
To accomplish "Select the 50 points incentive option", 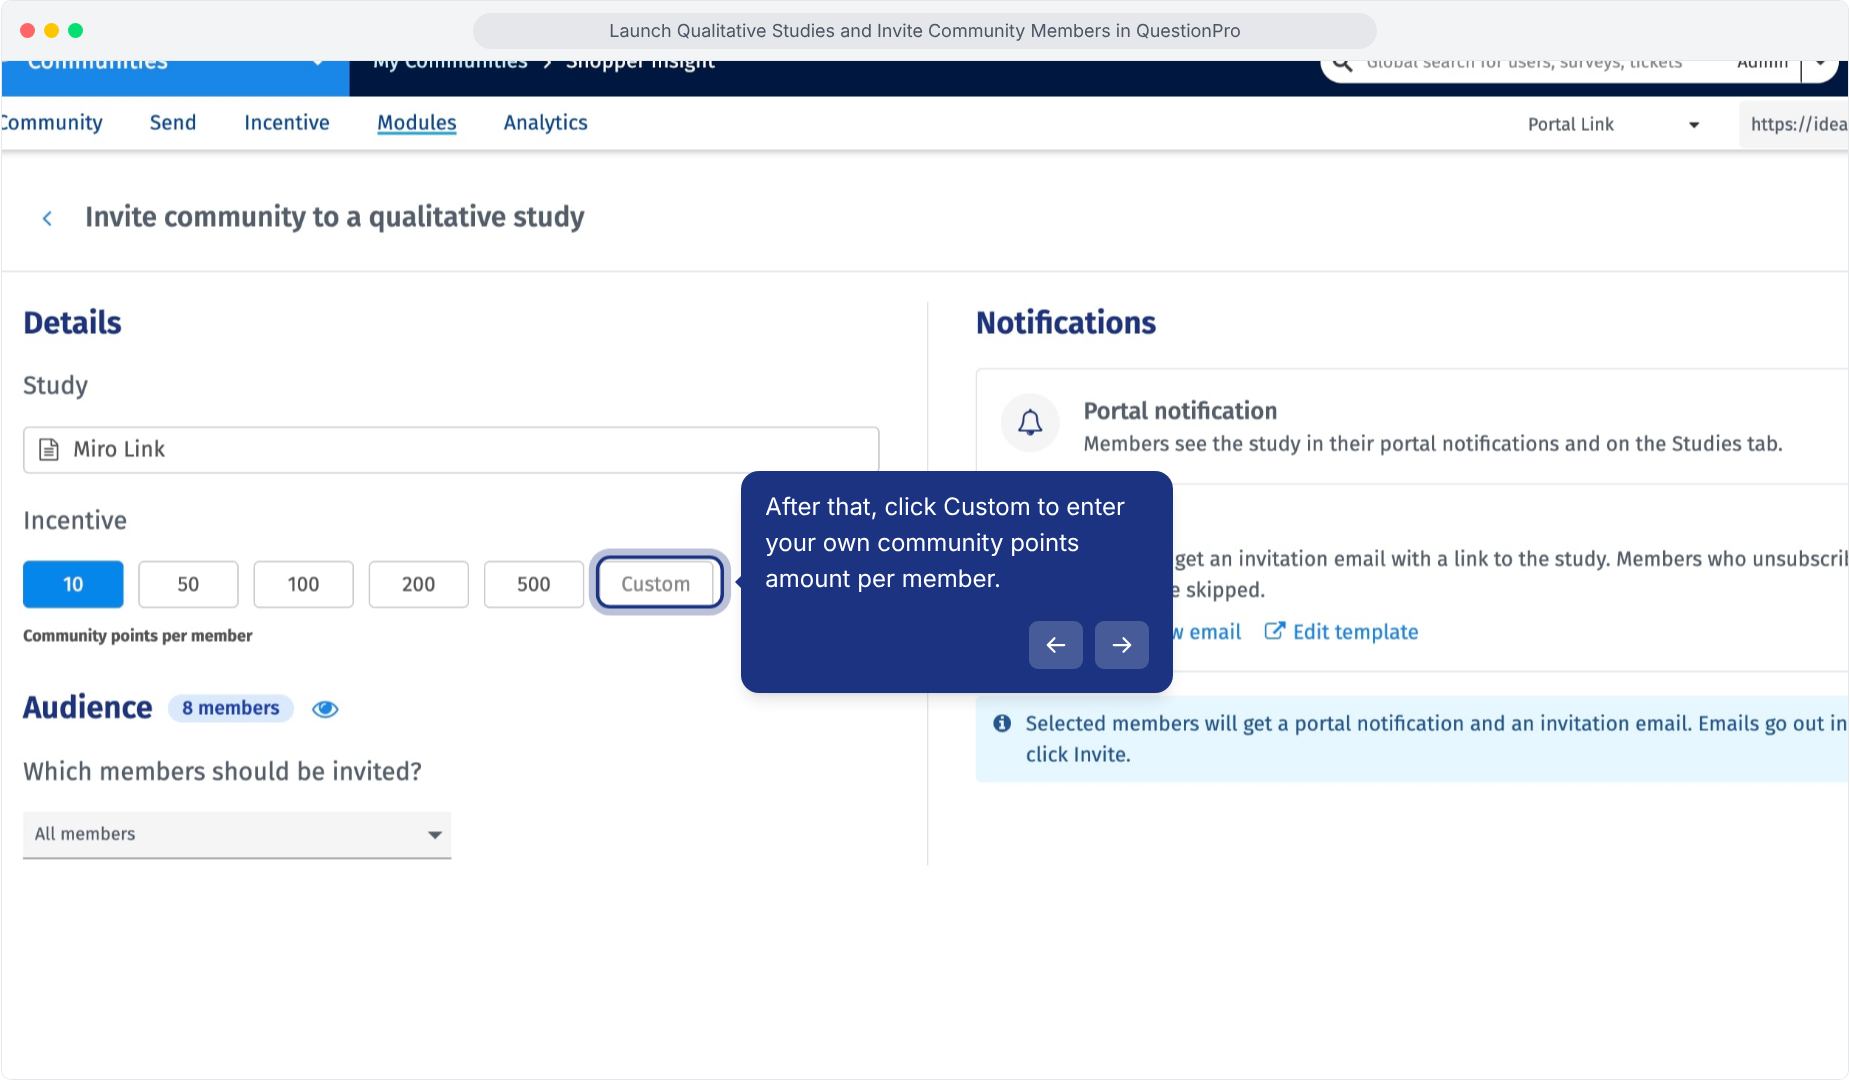I will (188, 584).
